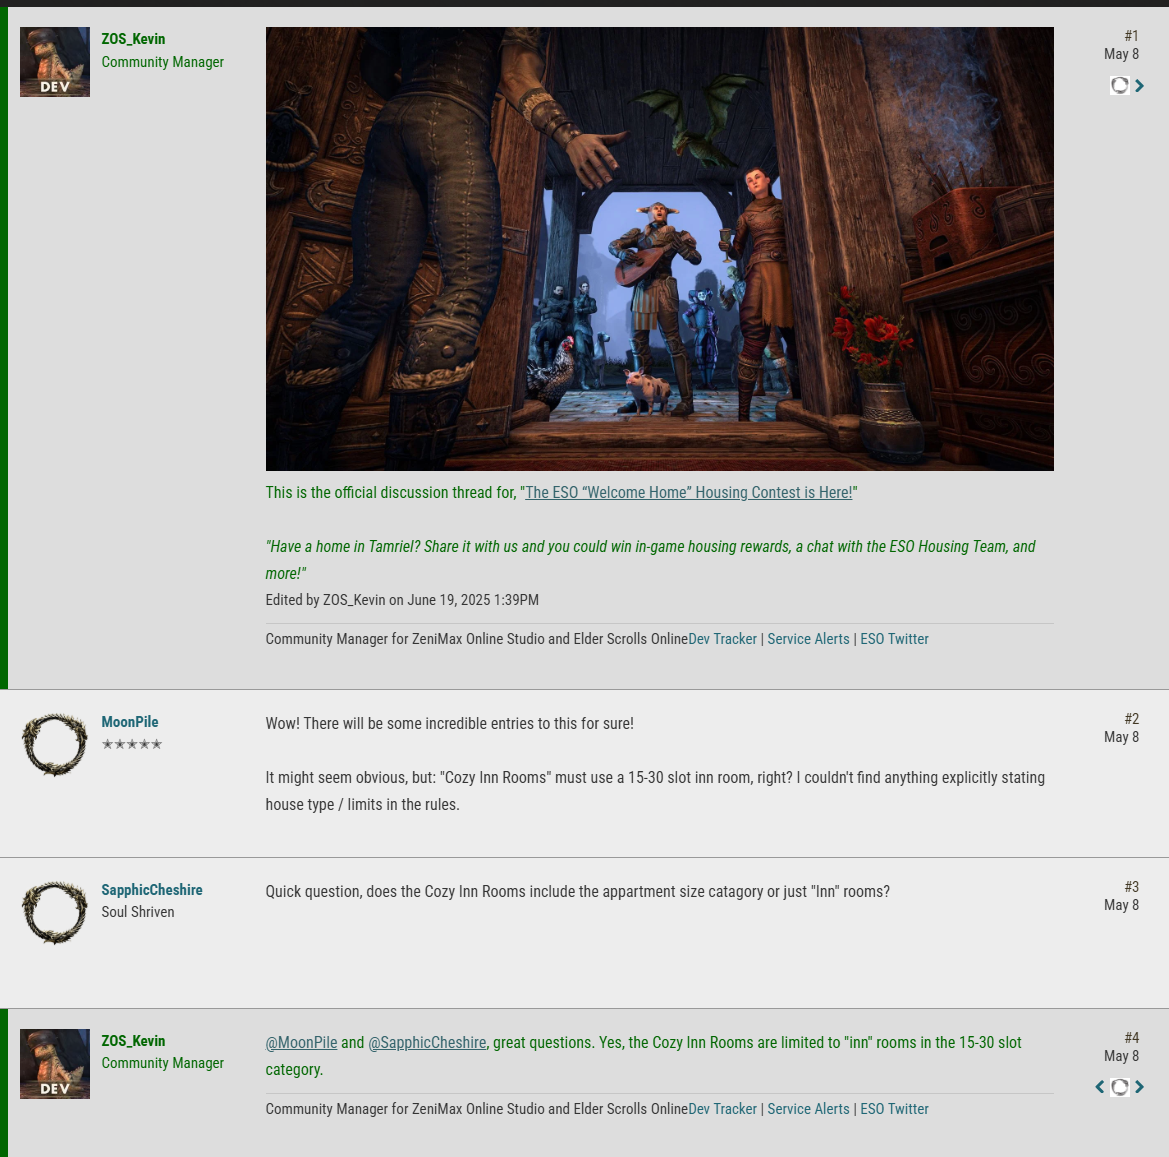
Task: Click the 'May 8' date on post #2
Action: click(x=1121, y=737)
